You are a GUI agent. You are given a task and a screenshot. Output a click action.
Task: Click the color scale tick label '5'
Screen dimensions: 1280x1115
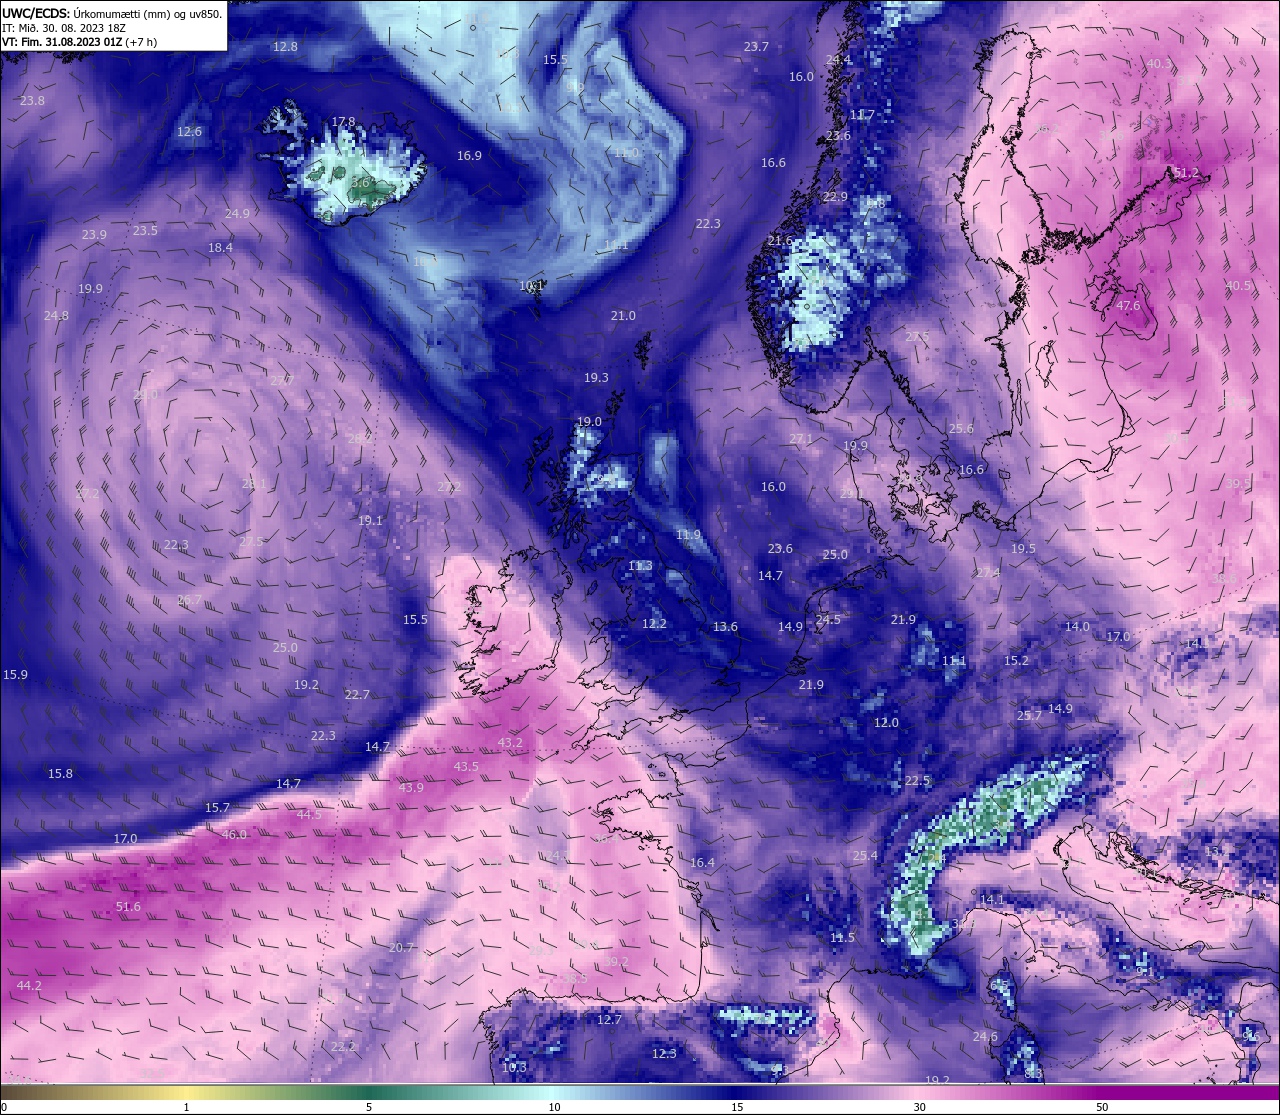369,1107
